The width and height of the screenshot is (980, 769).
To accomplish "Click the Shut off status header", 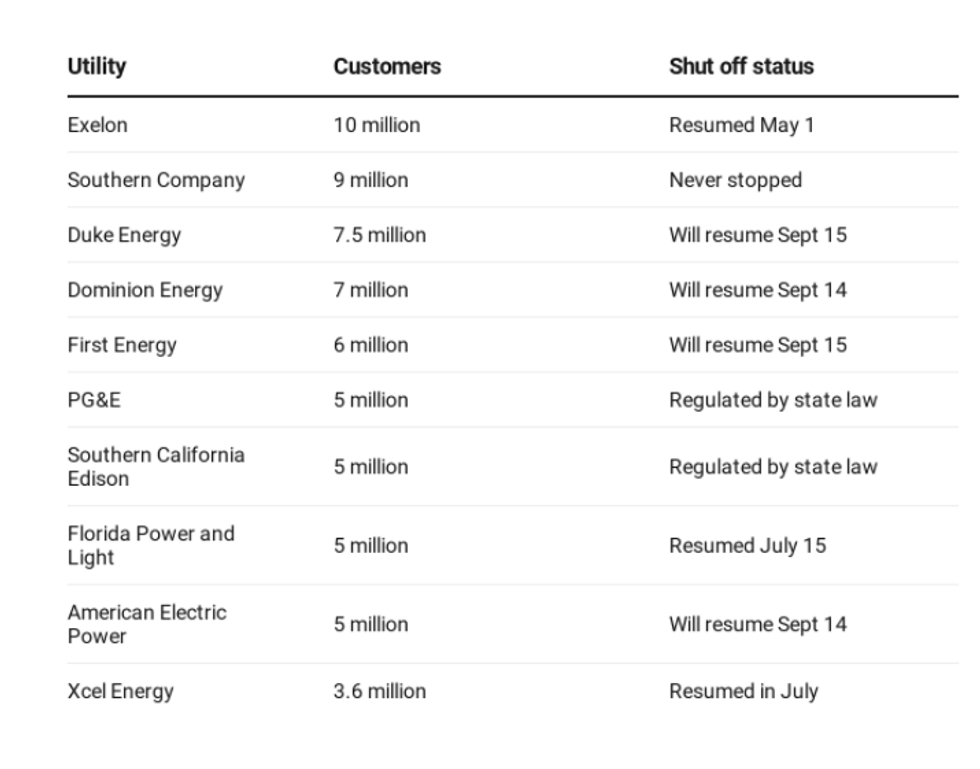I will pos(741,67).
